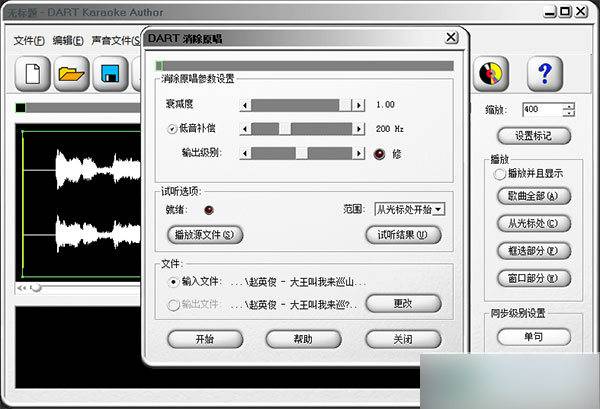The image size is (600, 409).
Task: Select the 输入文件 radio button
Action: [x=174, y=282]
